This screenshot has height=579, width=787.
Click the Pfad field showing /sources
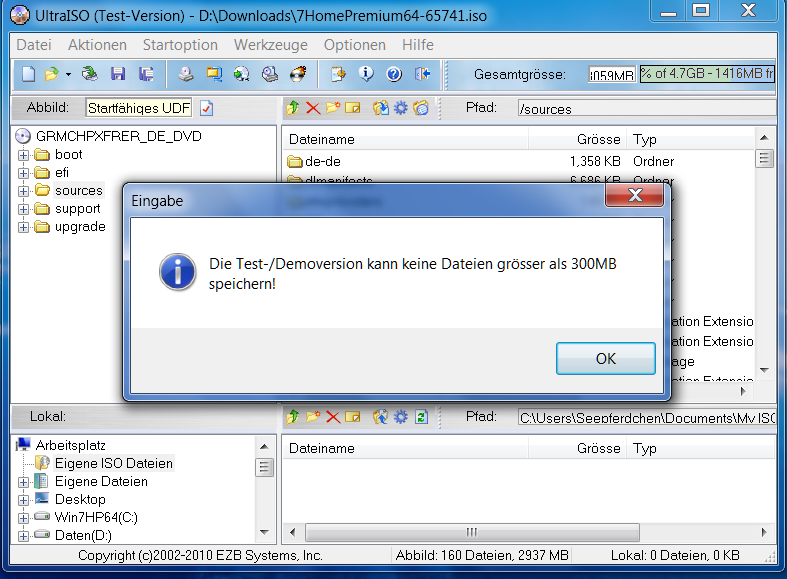coord(647,108)
